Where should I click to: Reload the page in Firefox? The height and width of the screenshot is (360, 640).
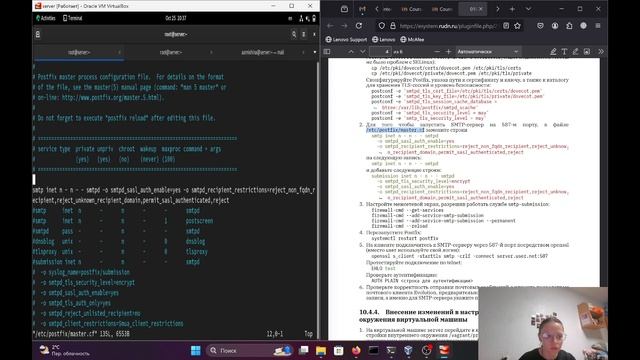pyautogui.click(x=358, y=26)
